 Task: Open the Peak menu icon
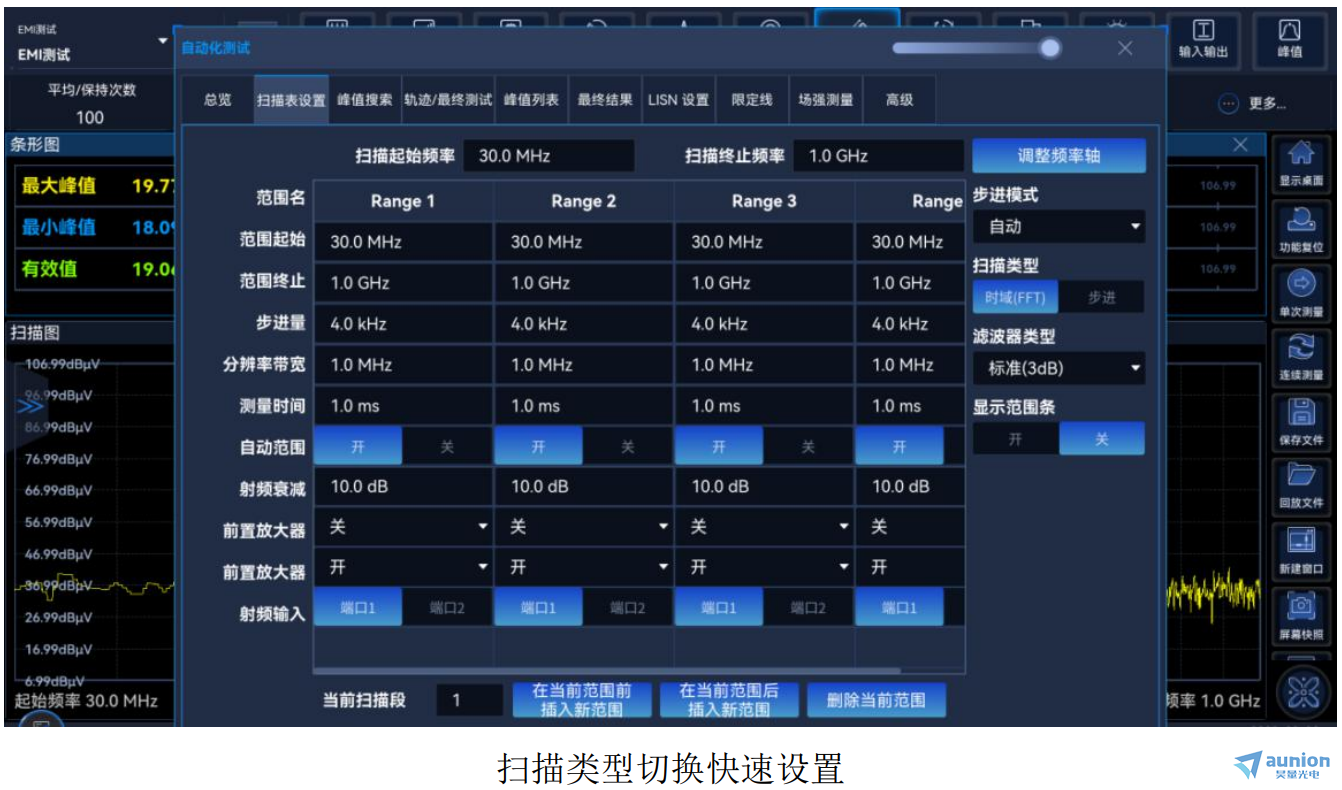1290,40
